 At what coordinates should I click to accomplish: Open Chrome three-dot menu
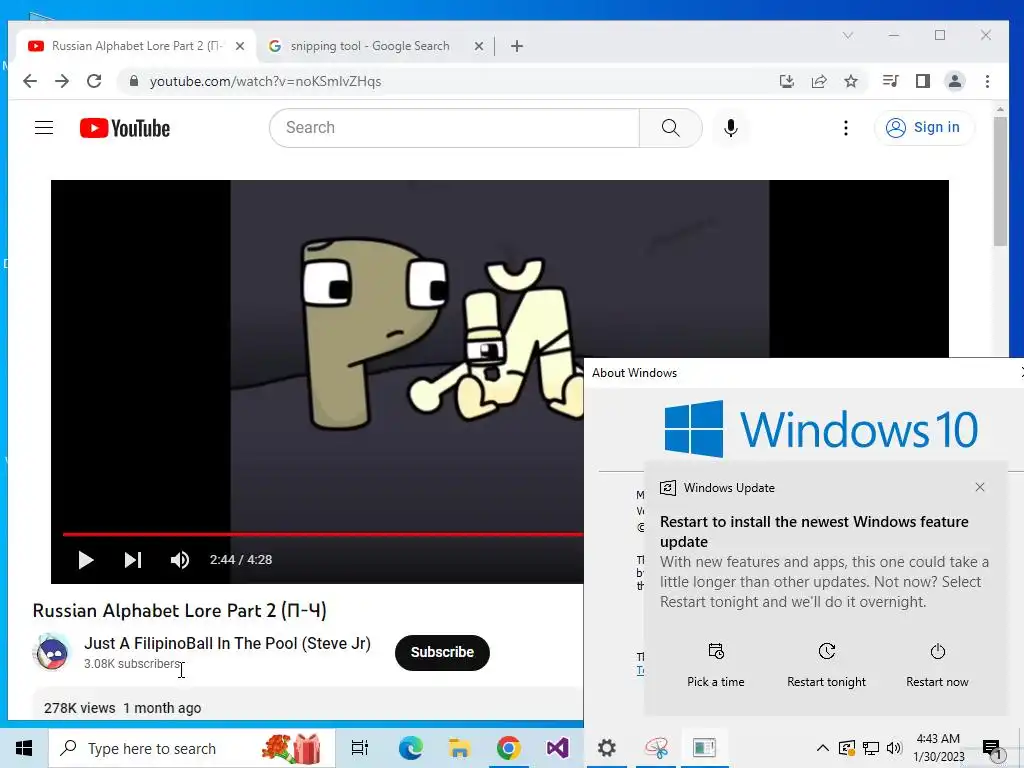pyautogui.click(x=987, y=81)
